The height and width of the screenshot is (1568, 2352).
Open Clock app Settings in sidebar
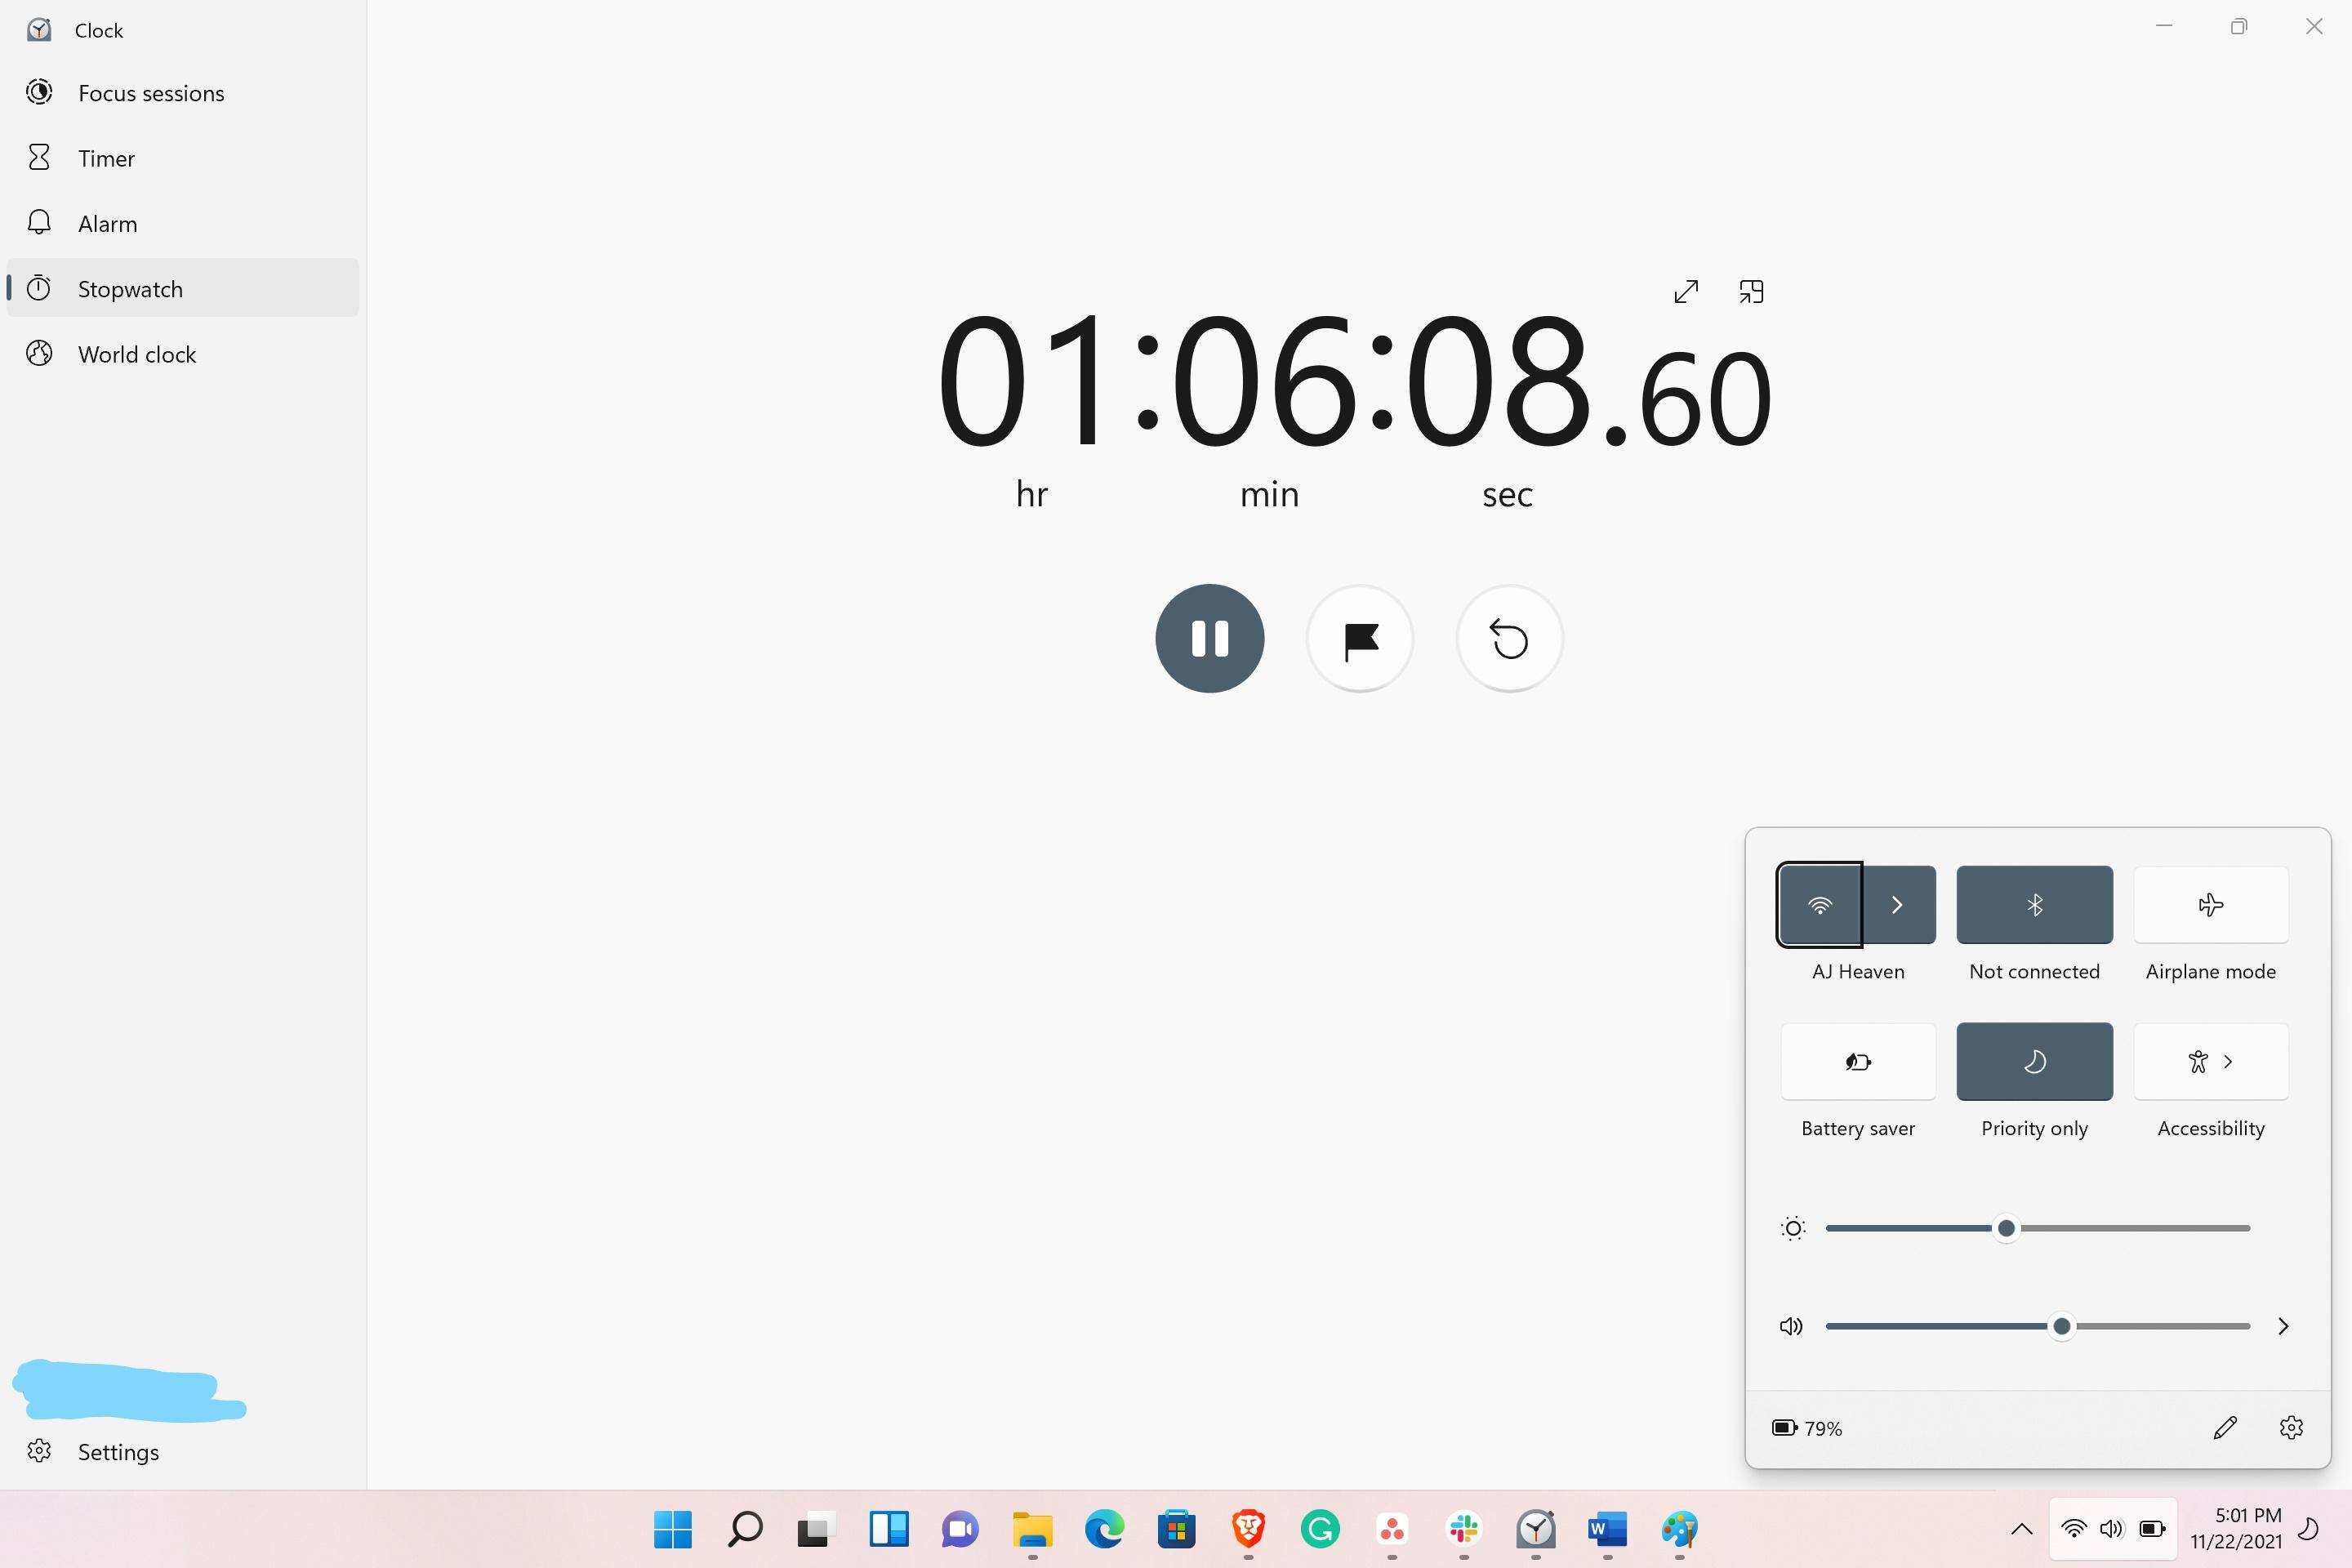pos(117,1452)
